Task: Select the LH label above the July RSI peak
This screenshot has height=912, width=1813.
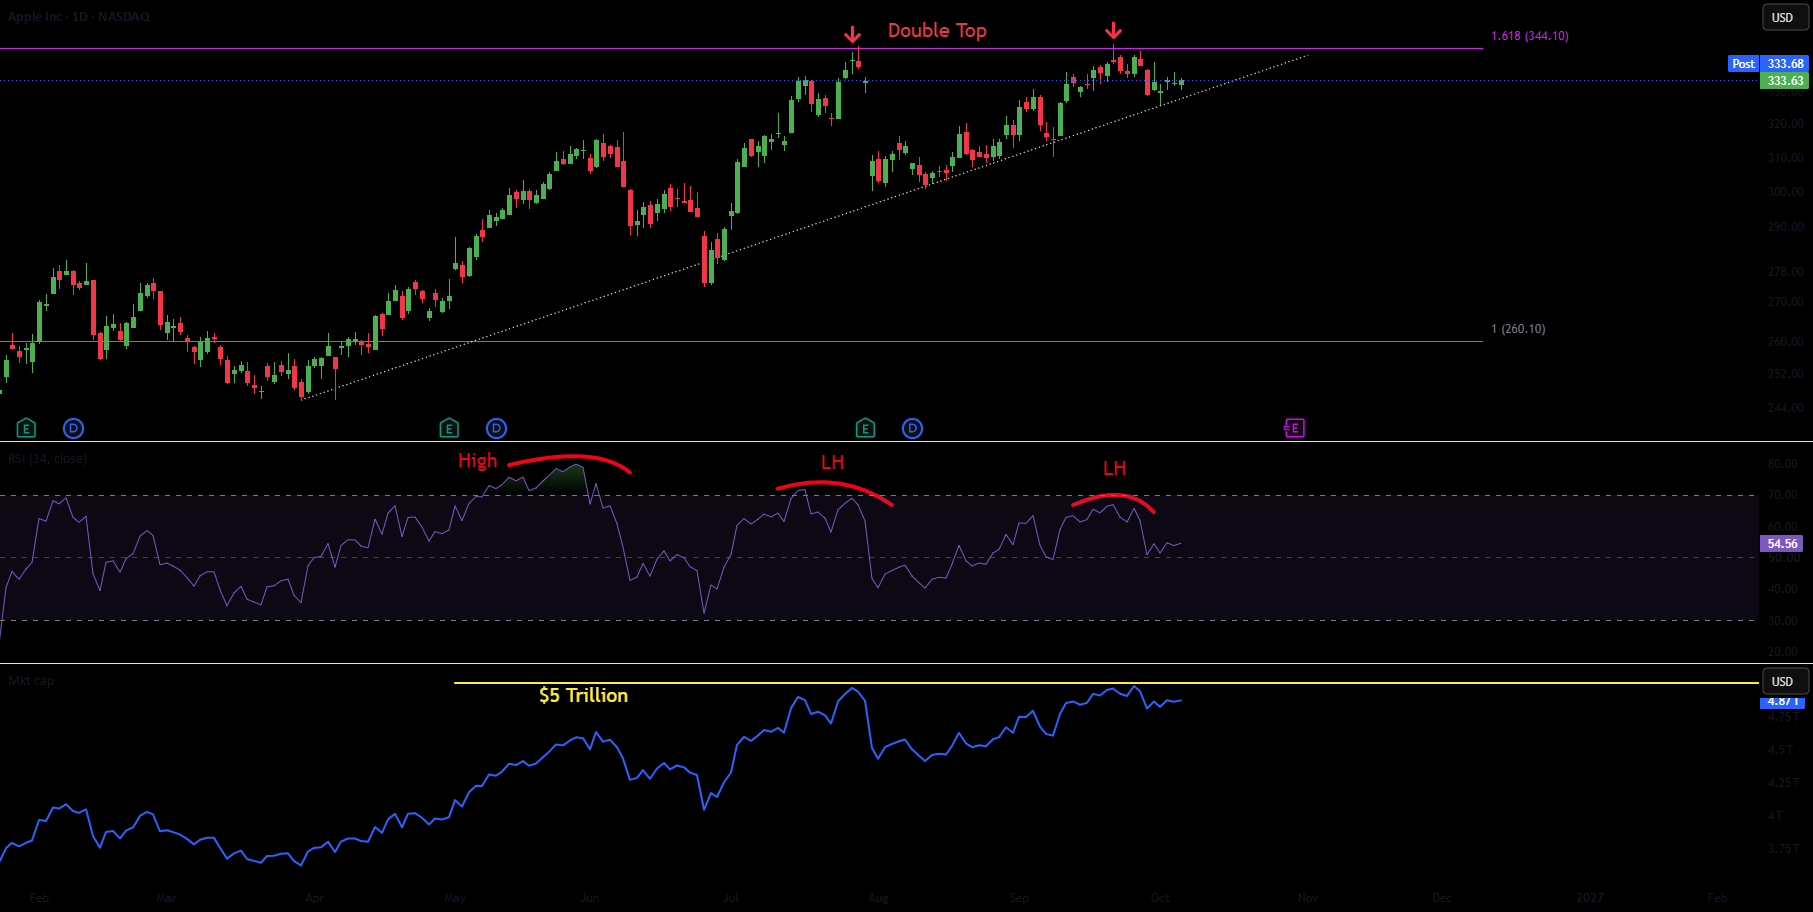Action: coord(832,462)
